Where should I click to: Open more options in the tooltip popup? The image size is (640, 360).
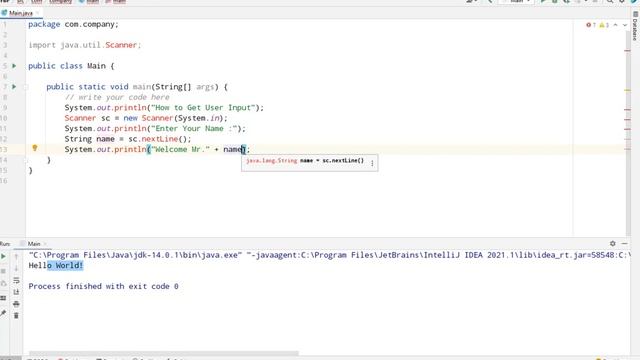click(x=372, y=163)
